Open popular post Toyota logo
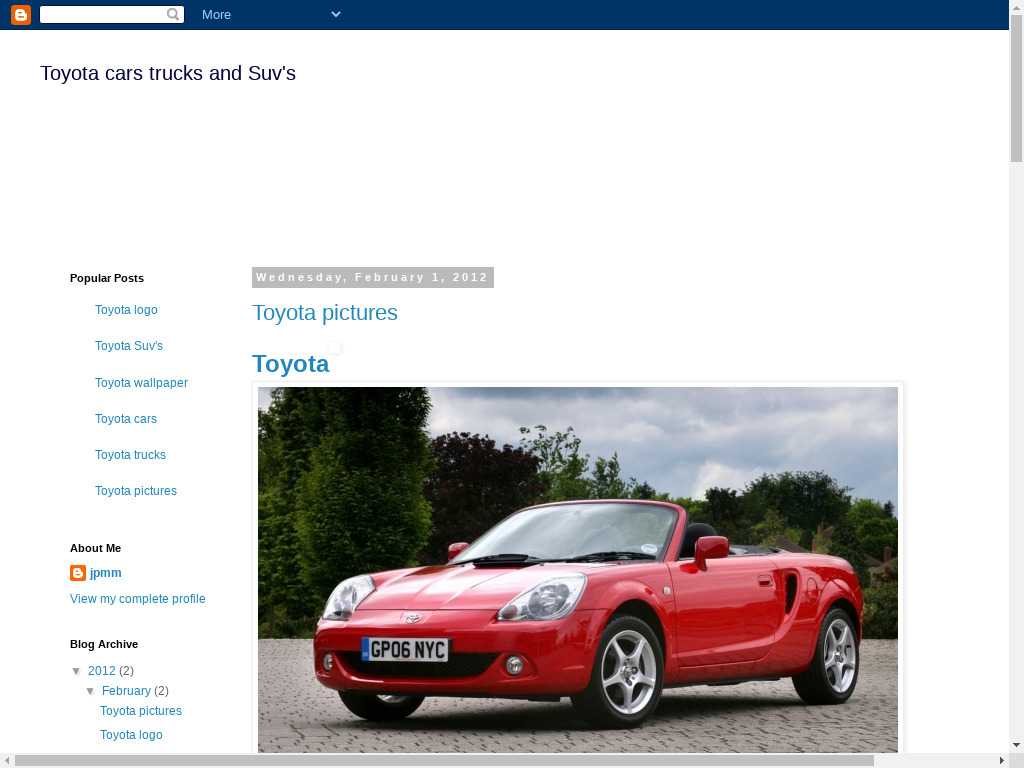1024x768 pixels. click(x=126, y=310)
